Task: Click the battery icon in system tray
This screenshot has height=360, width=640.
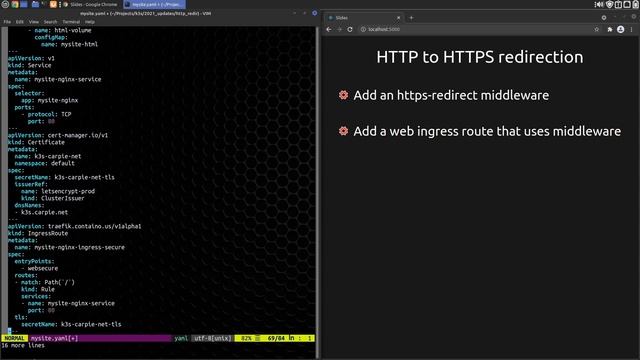Action: pyautogui.click(x=636, y=4)
